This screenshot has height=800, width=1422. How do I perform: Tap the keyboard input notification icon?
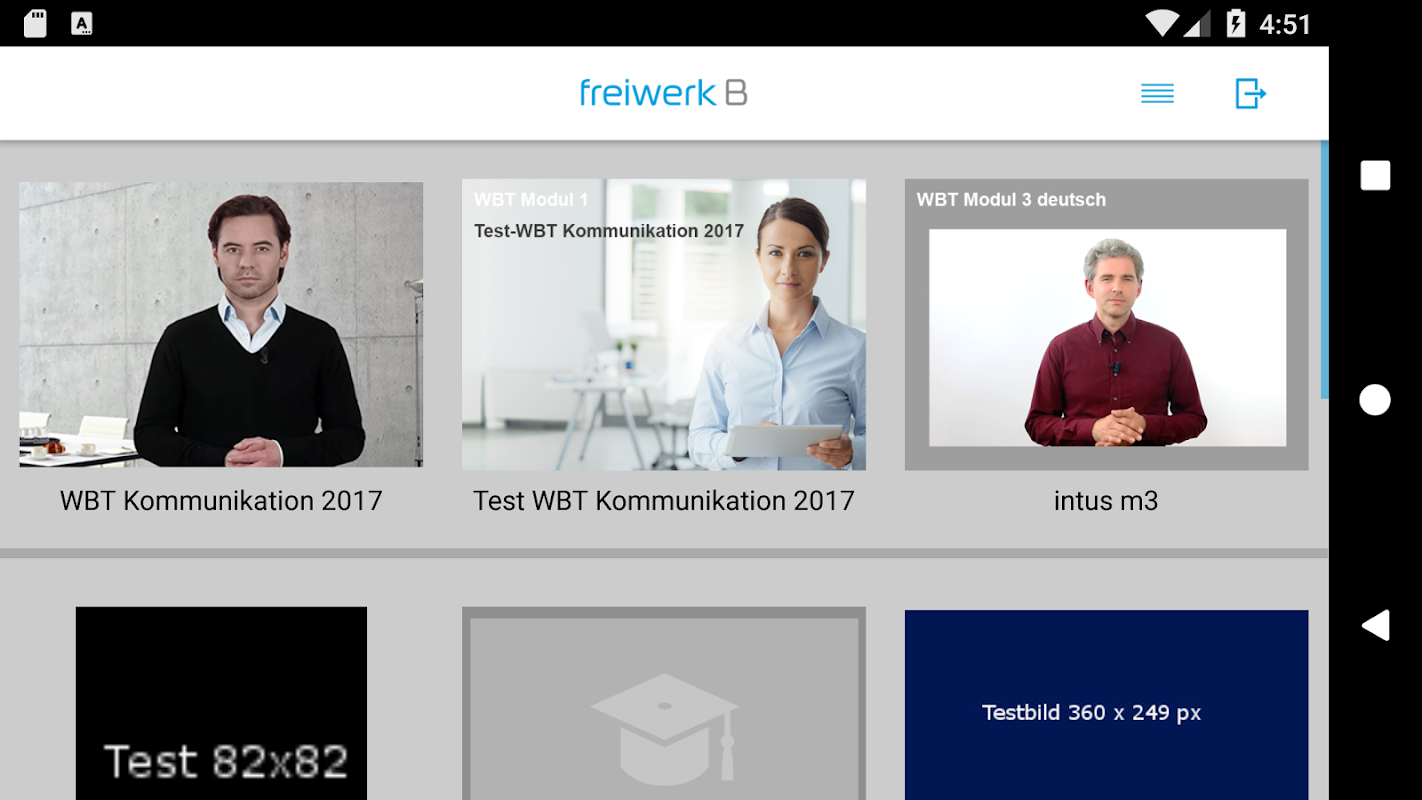(x=82, y=23)
